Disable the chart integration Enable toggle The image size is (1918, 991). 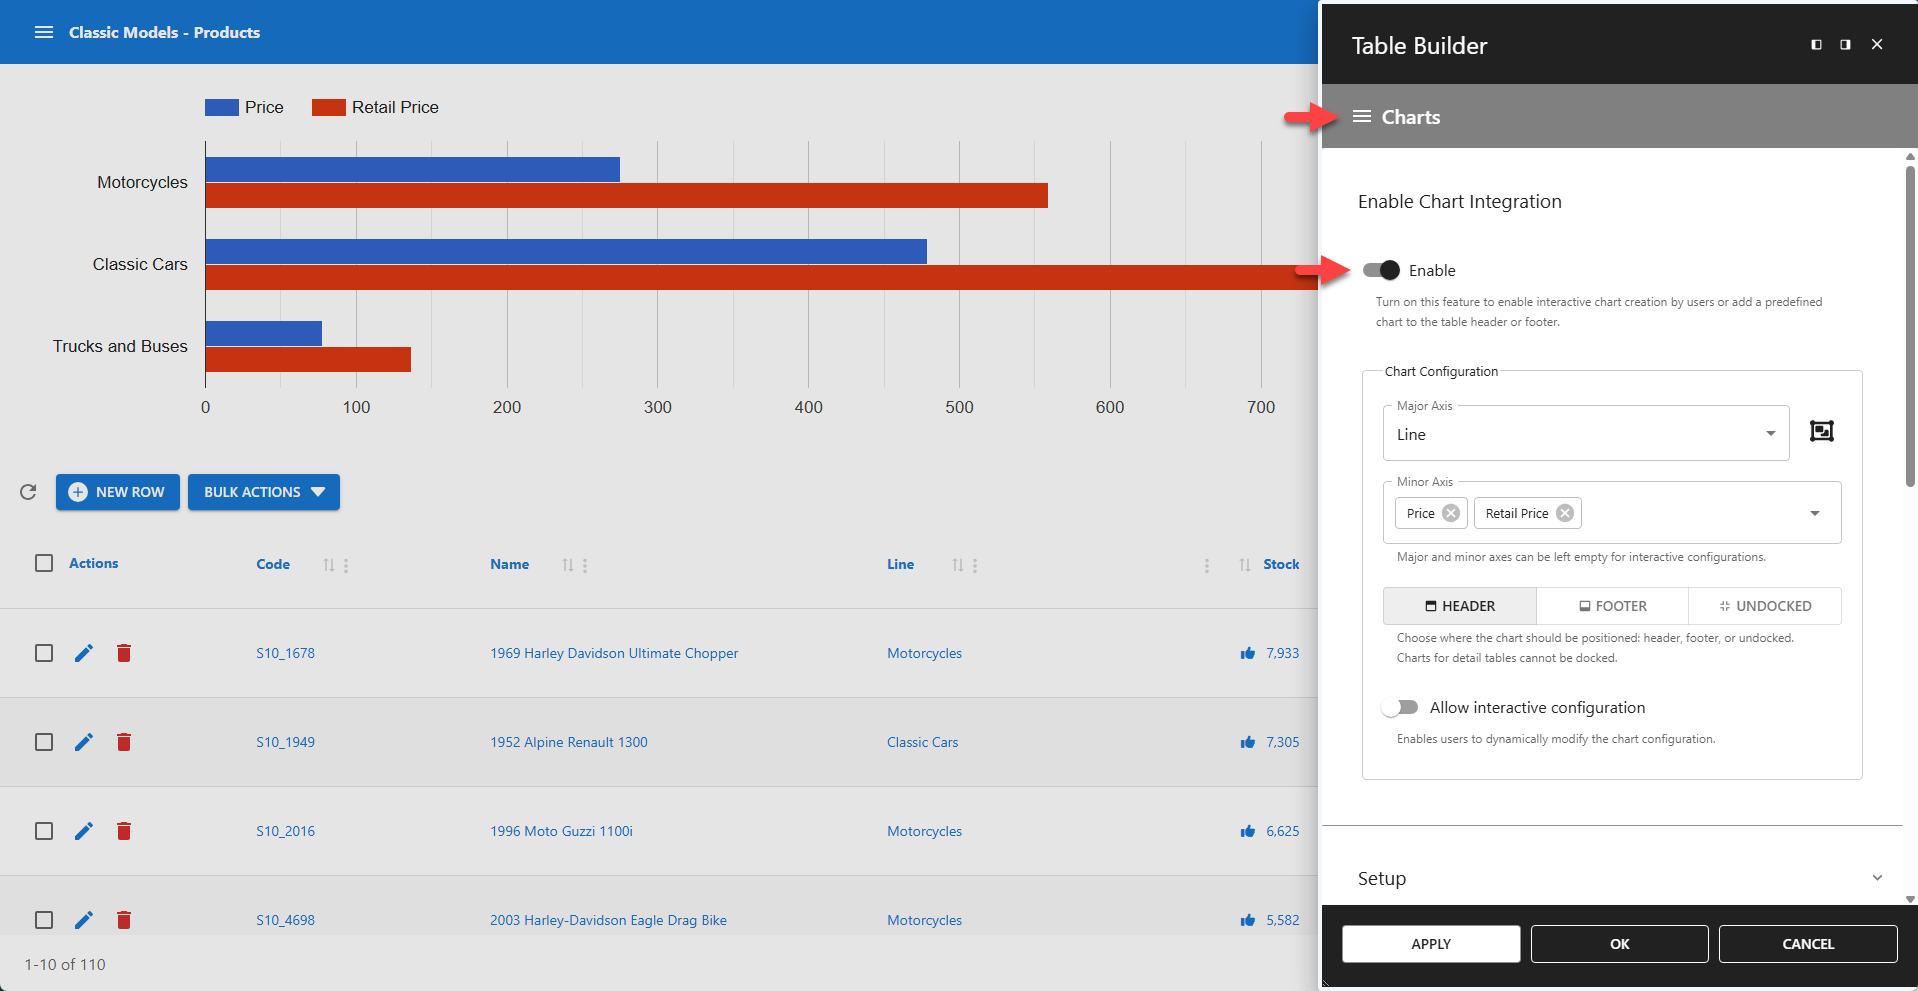(x=1381, y=270)
